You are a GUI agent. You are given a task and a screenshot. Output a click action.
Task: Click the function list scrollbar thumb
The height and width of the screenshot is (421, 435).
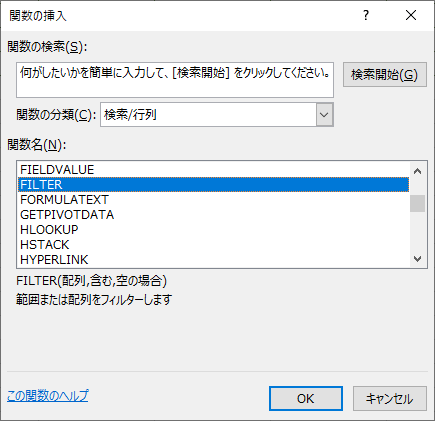coord(417,203)
